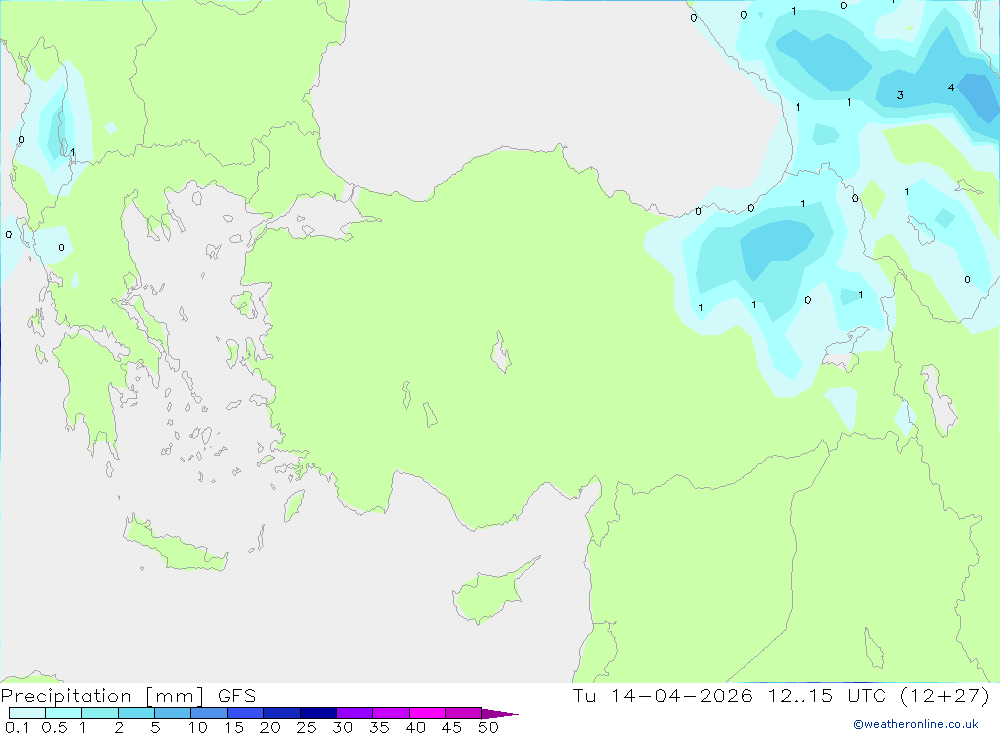
Task: Click the '0.1' legend scale label
Action: (16, 727)
